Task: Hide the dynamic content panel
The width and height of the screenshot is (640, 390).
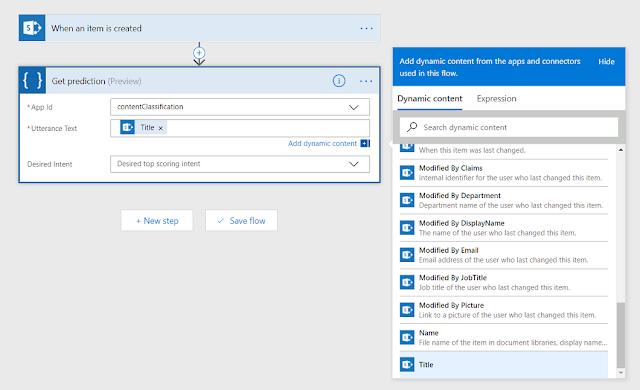Action: (606, 62)
